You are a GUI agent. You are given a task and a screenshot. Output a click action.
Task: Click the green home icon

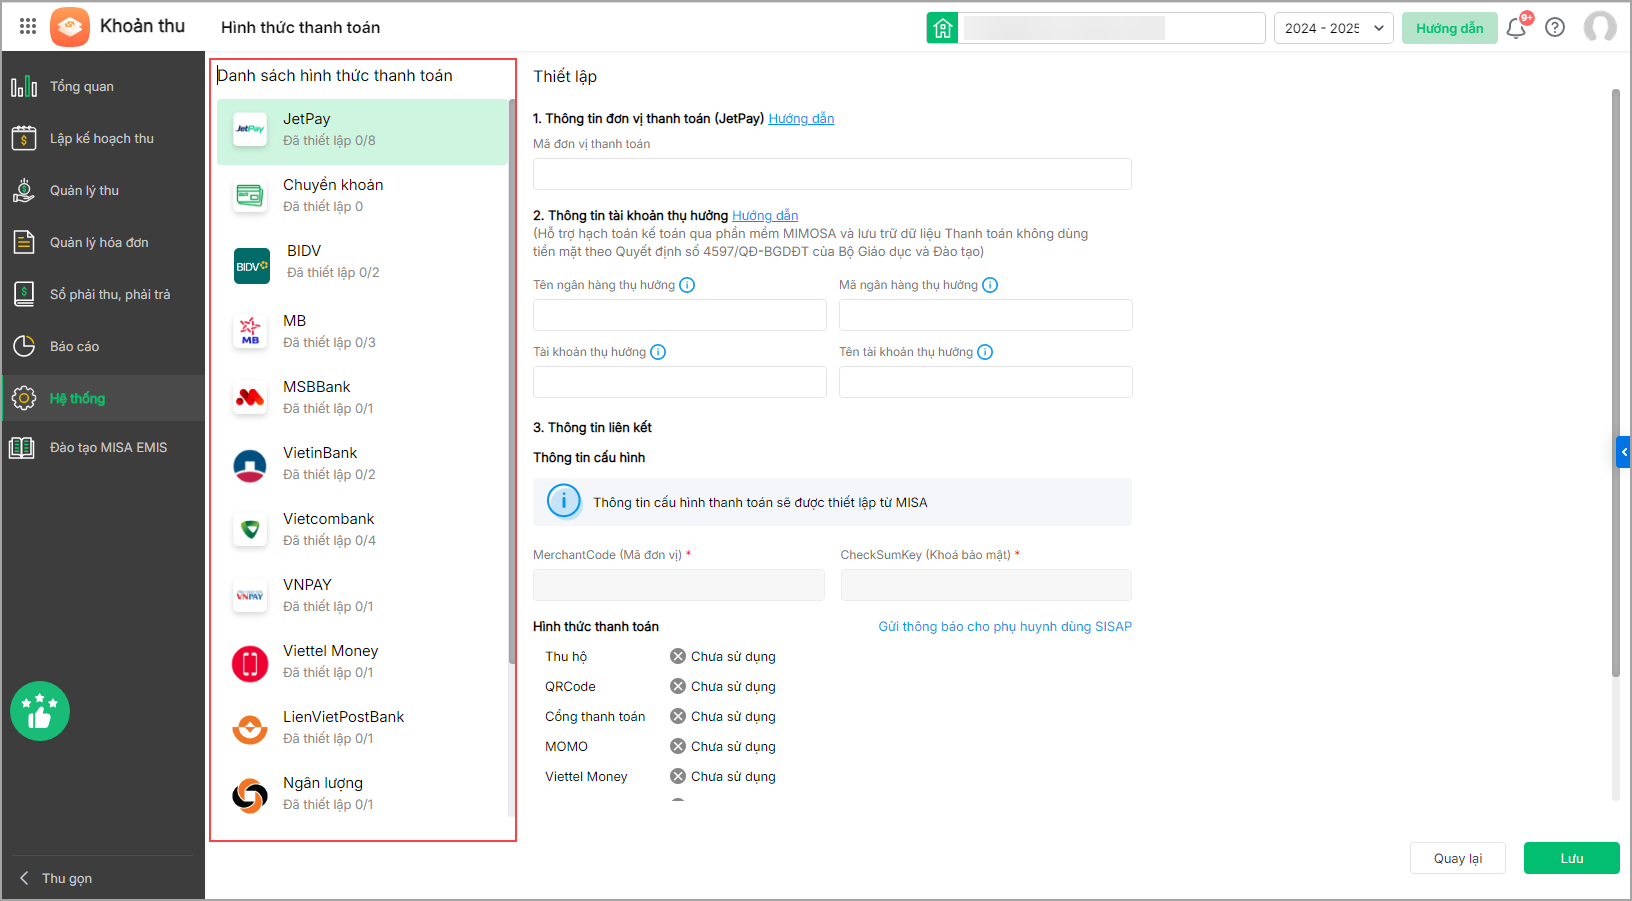click(x=942, y=28)
